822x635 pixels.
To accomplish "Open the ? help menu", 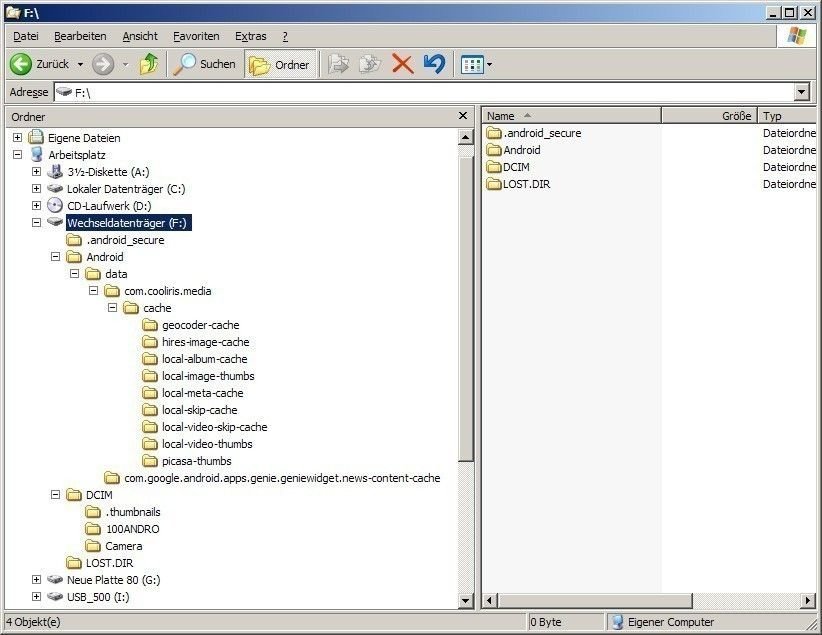I will pos(285,36).
